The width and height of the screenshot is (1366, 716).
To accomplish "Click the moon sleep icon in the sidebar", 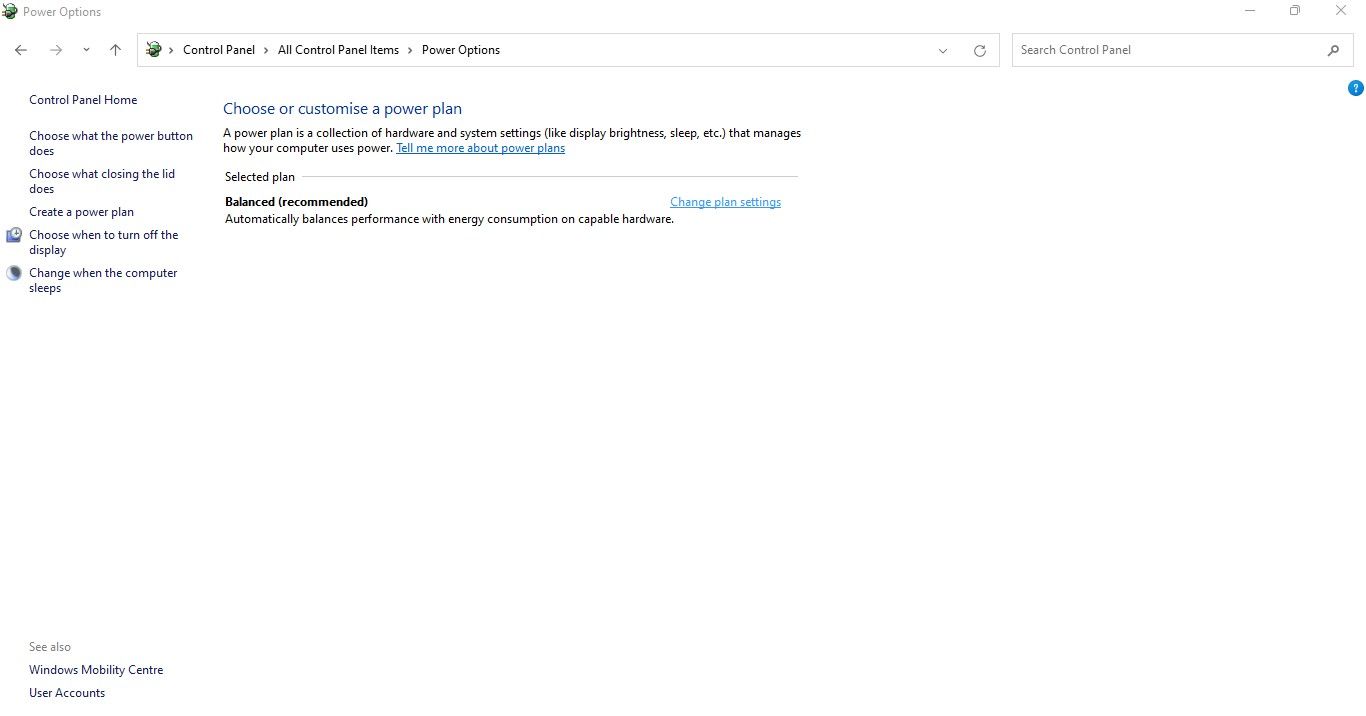I will (x=14, y=273).
